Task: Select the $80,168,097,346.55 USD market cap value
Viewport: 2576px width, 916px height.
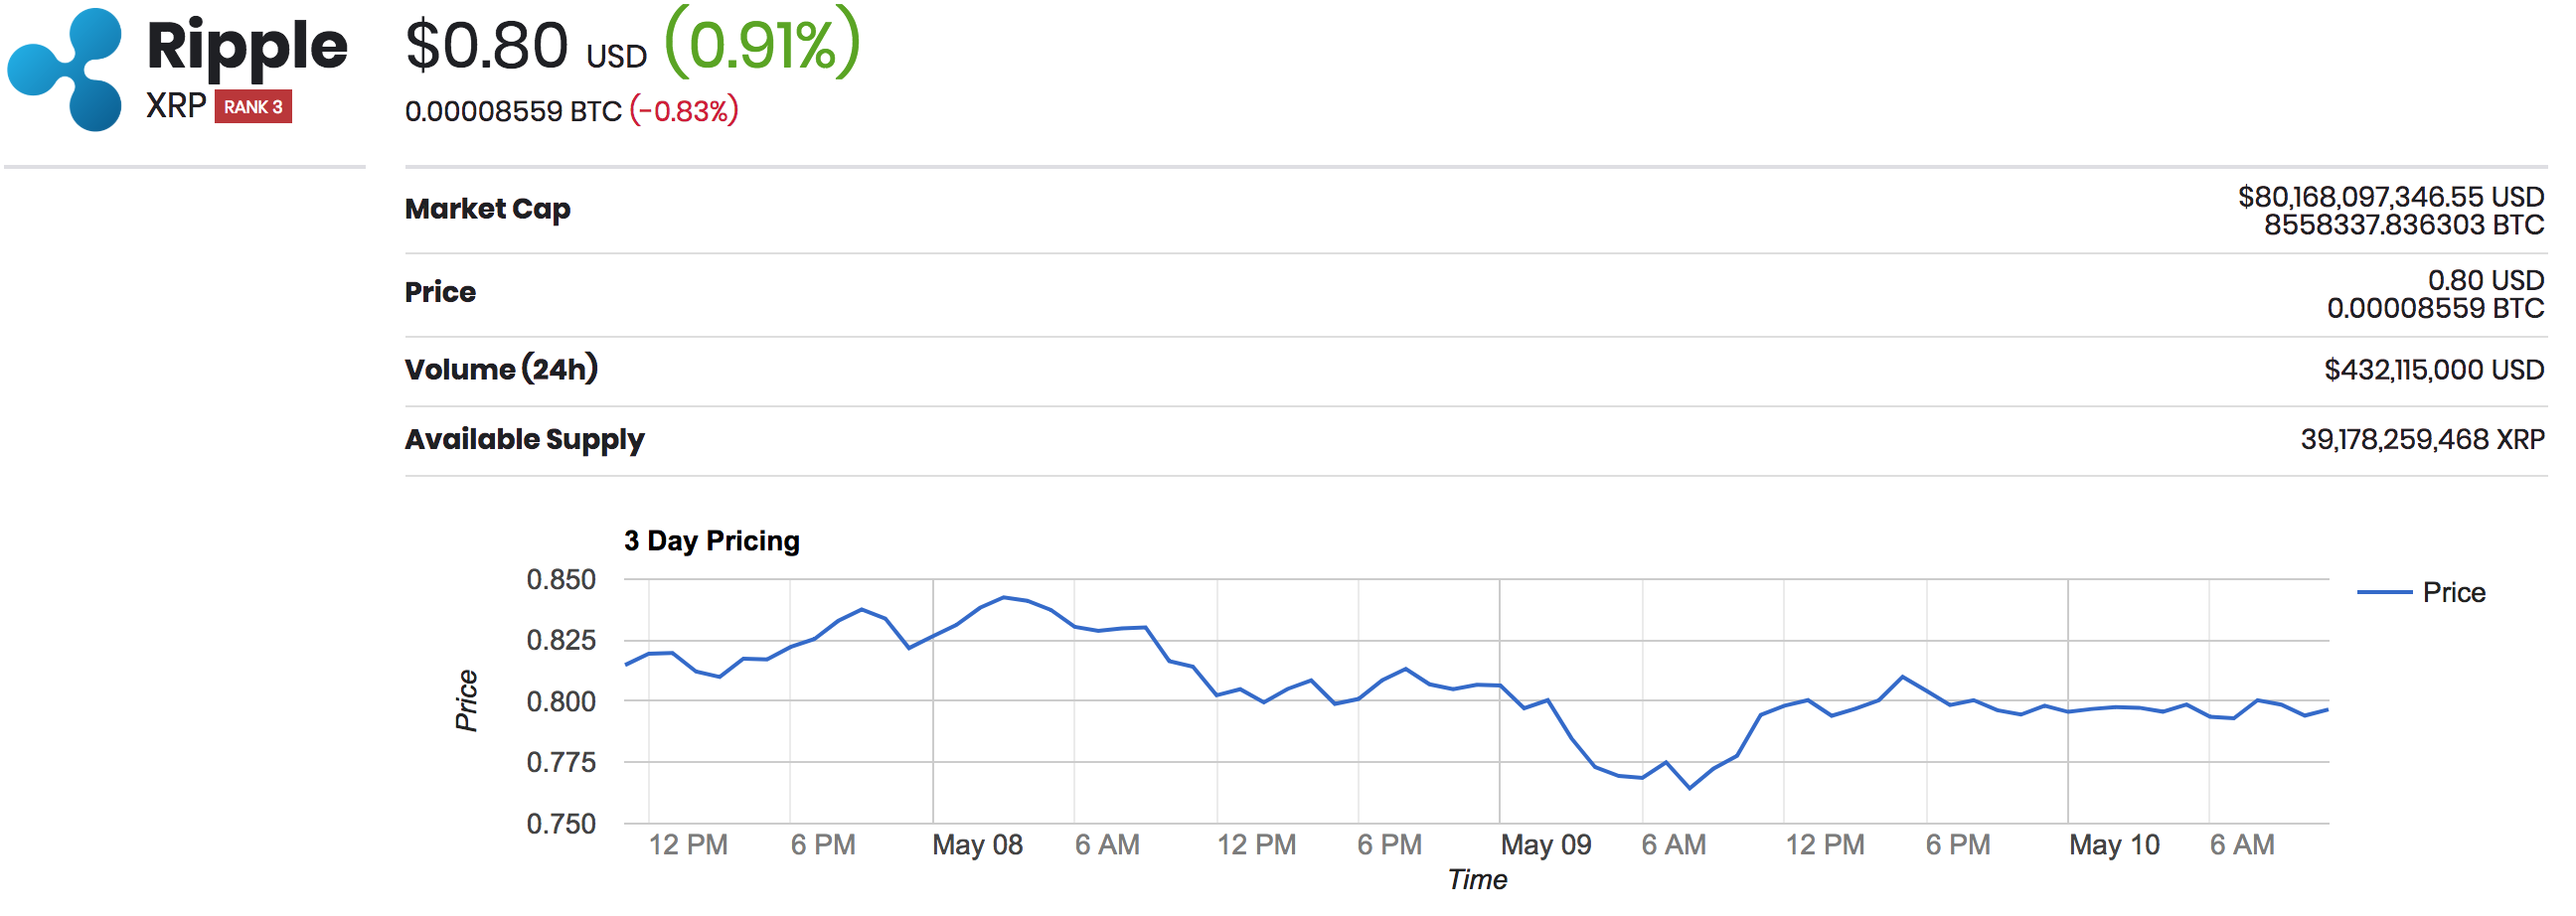Action: click(2391, 197)
